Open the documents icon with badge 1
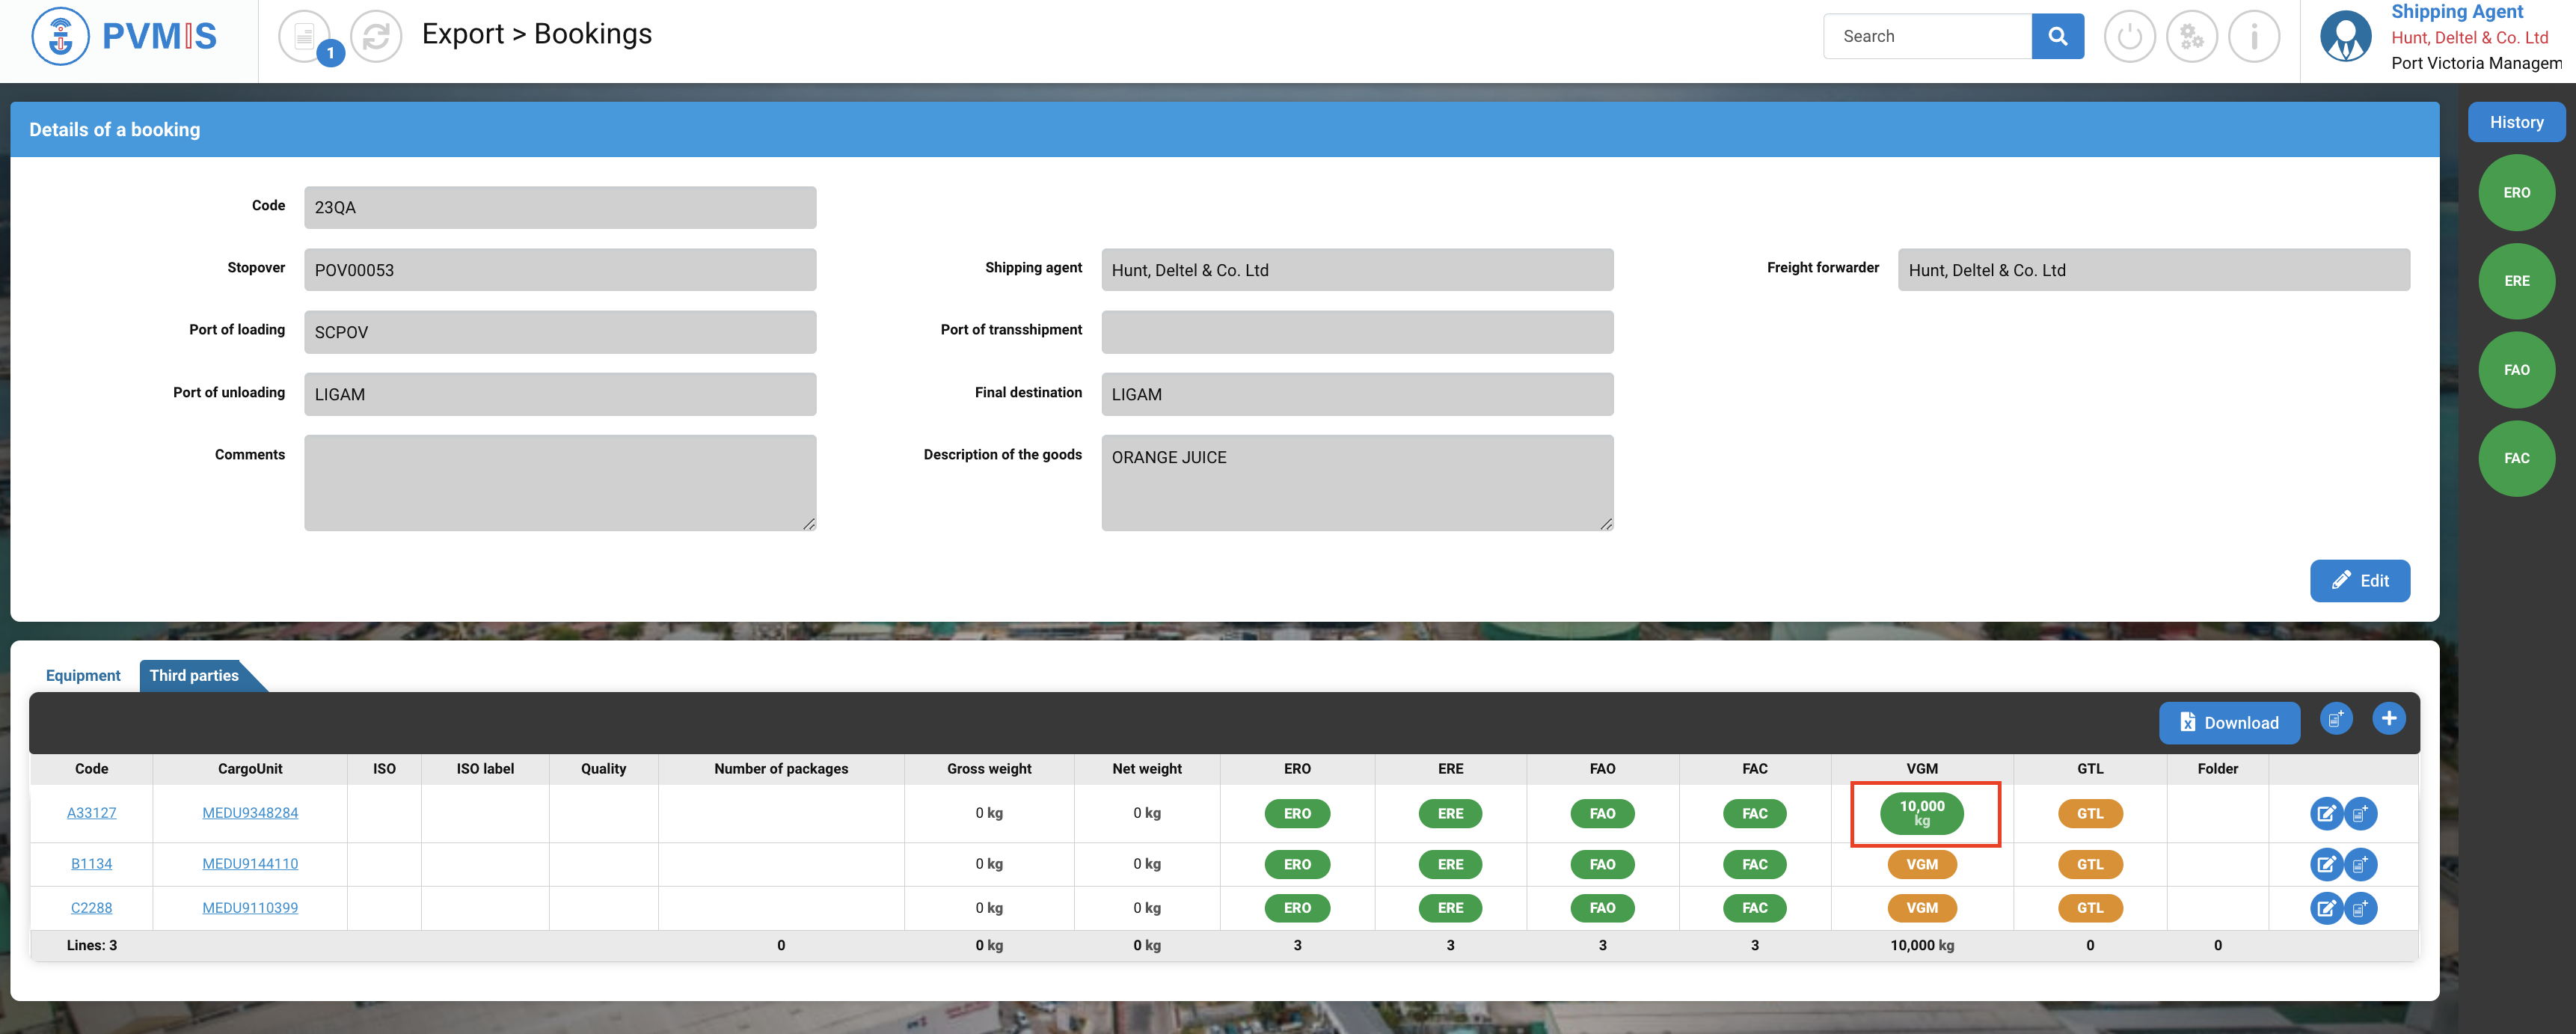 click(x=304, y=37)
